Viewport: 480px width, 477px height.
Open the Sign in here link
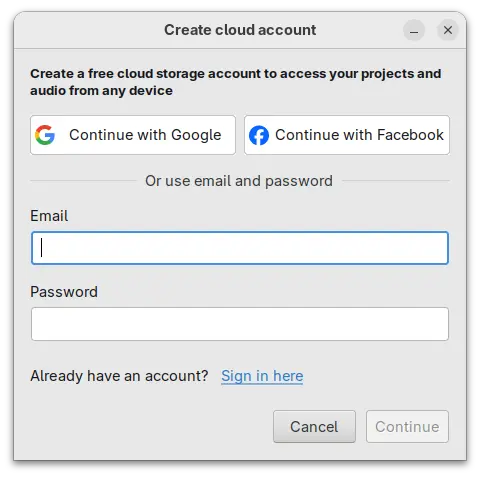pos(262,376)
